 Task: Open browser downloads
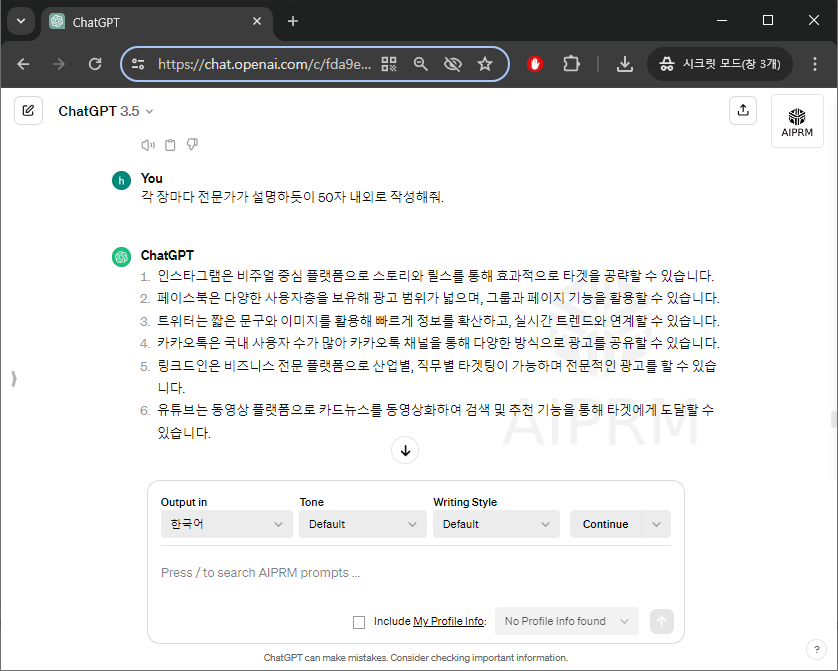click(x=625, y=64)
